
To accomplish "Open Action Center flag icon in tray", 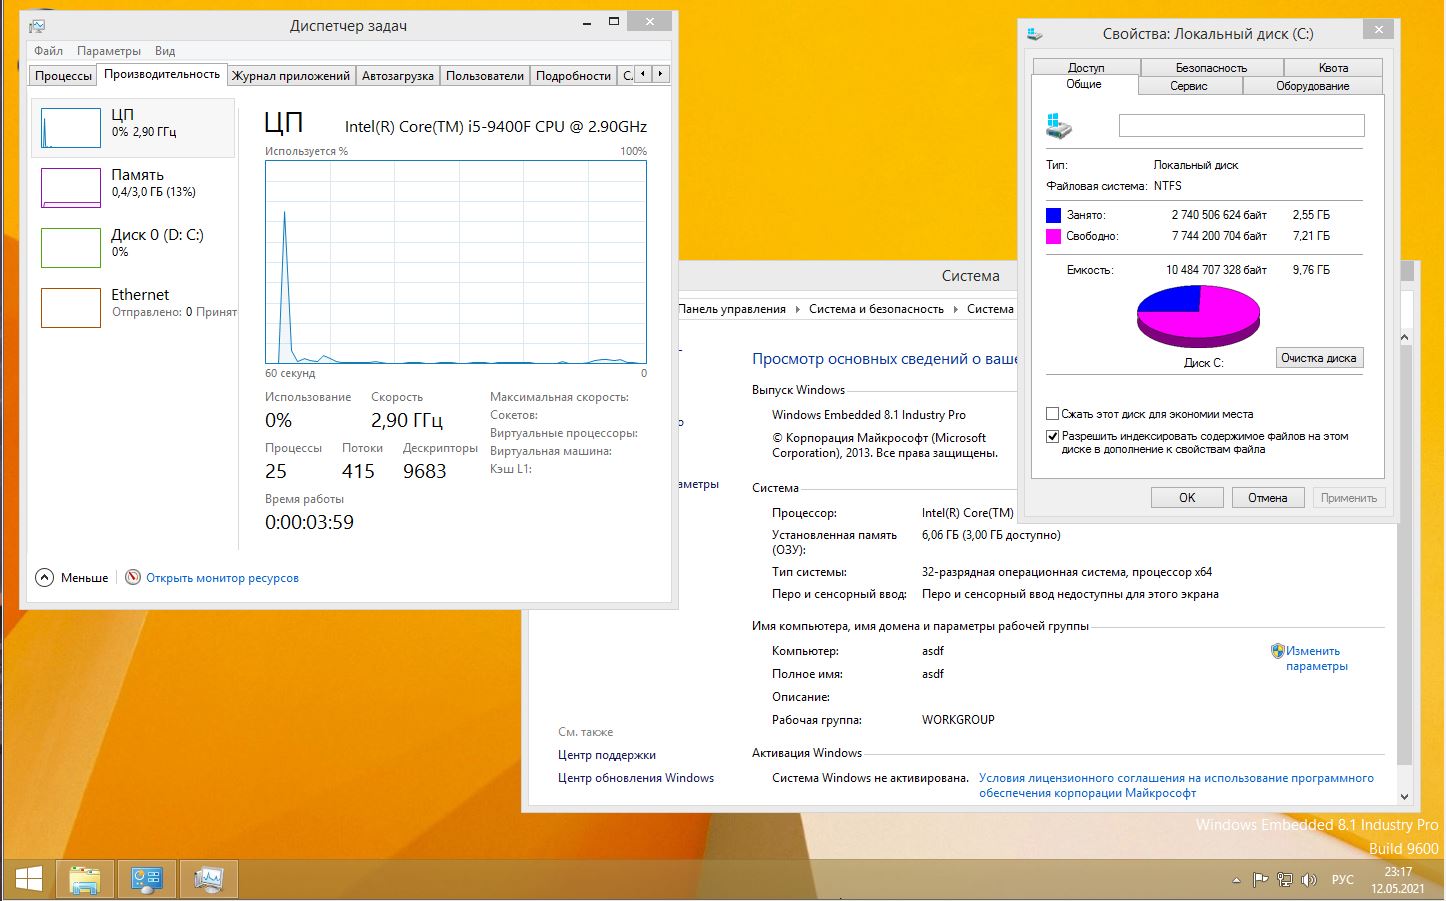I will (1260, 880).
